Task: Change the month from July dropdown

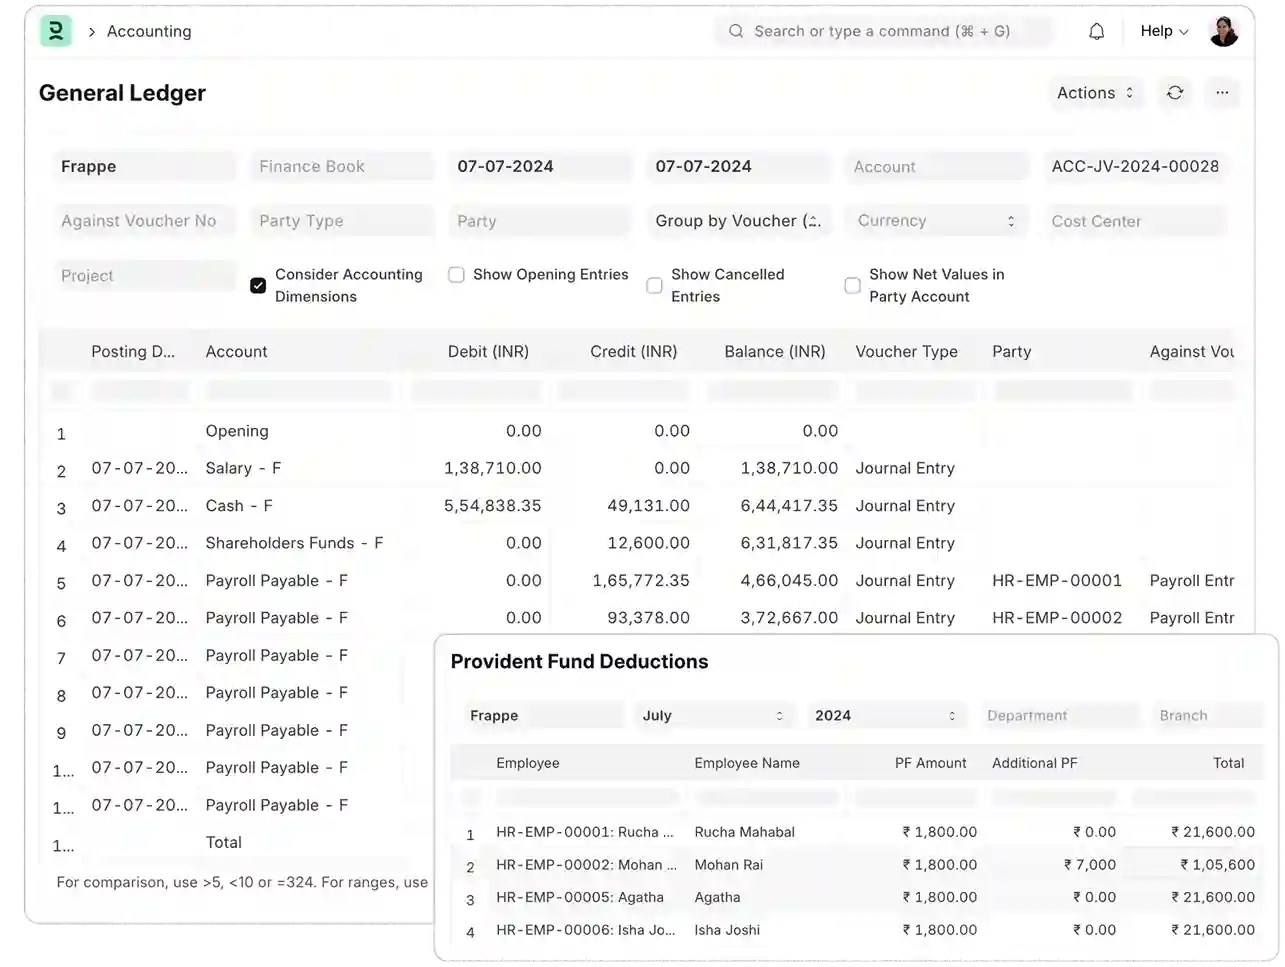Action: point(712,715)
